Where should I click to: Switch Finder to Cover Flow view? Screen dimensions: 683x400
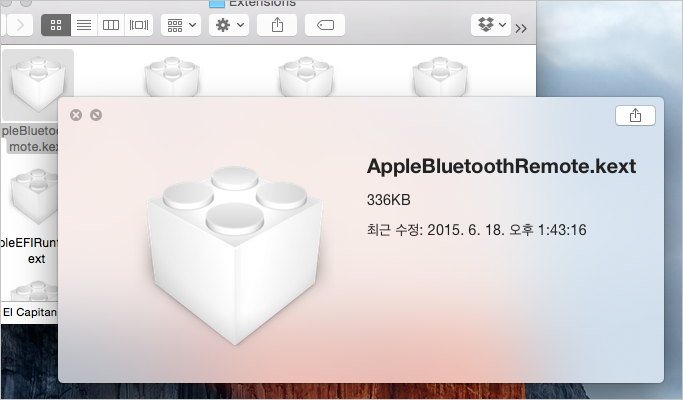click(x=139, y=25)
